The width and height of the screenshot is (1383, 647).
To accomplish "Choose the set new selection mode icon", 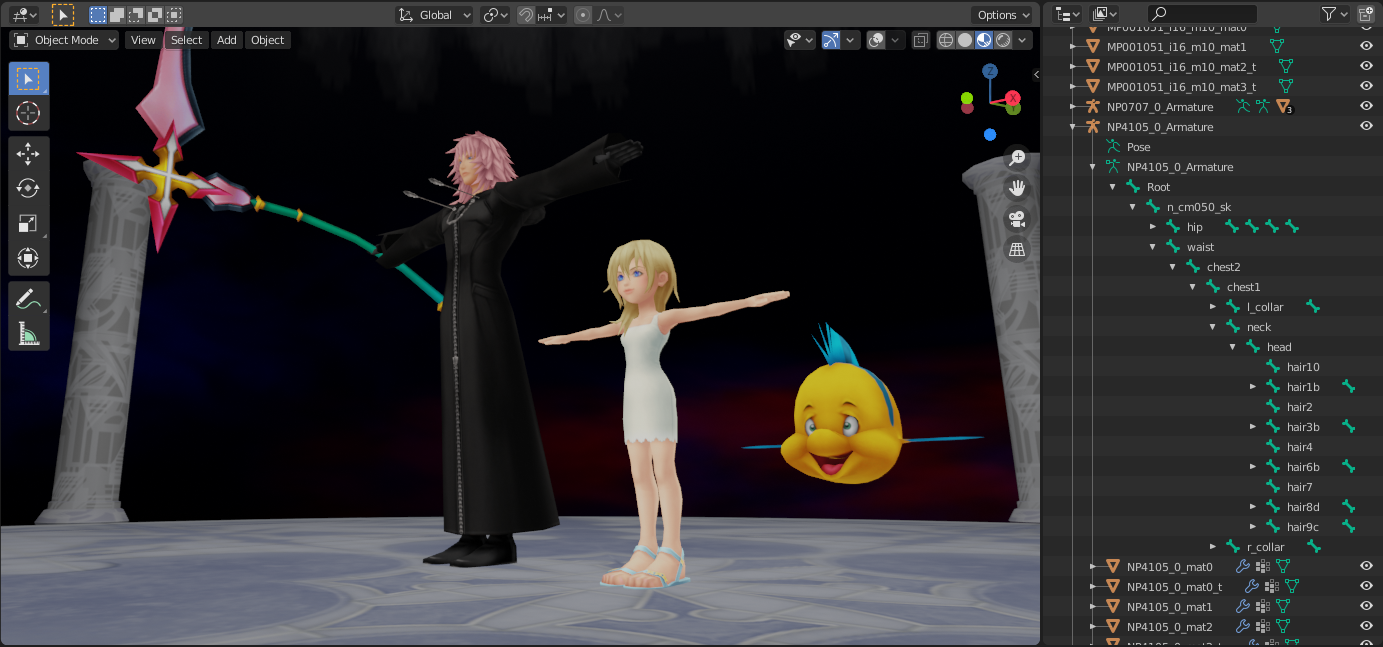I will coord(98,15).
